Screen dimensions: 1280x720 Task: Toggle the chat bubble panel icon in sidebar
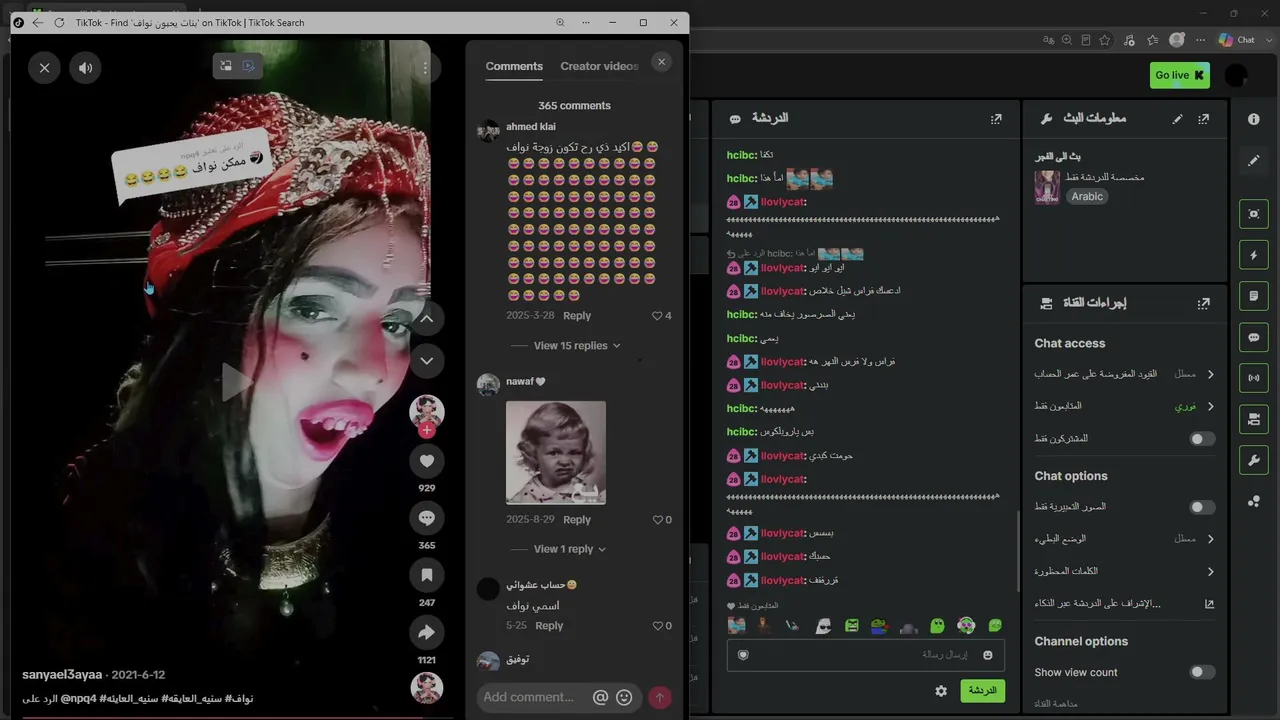pos(1254,338)
